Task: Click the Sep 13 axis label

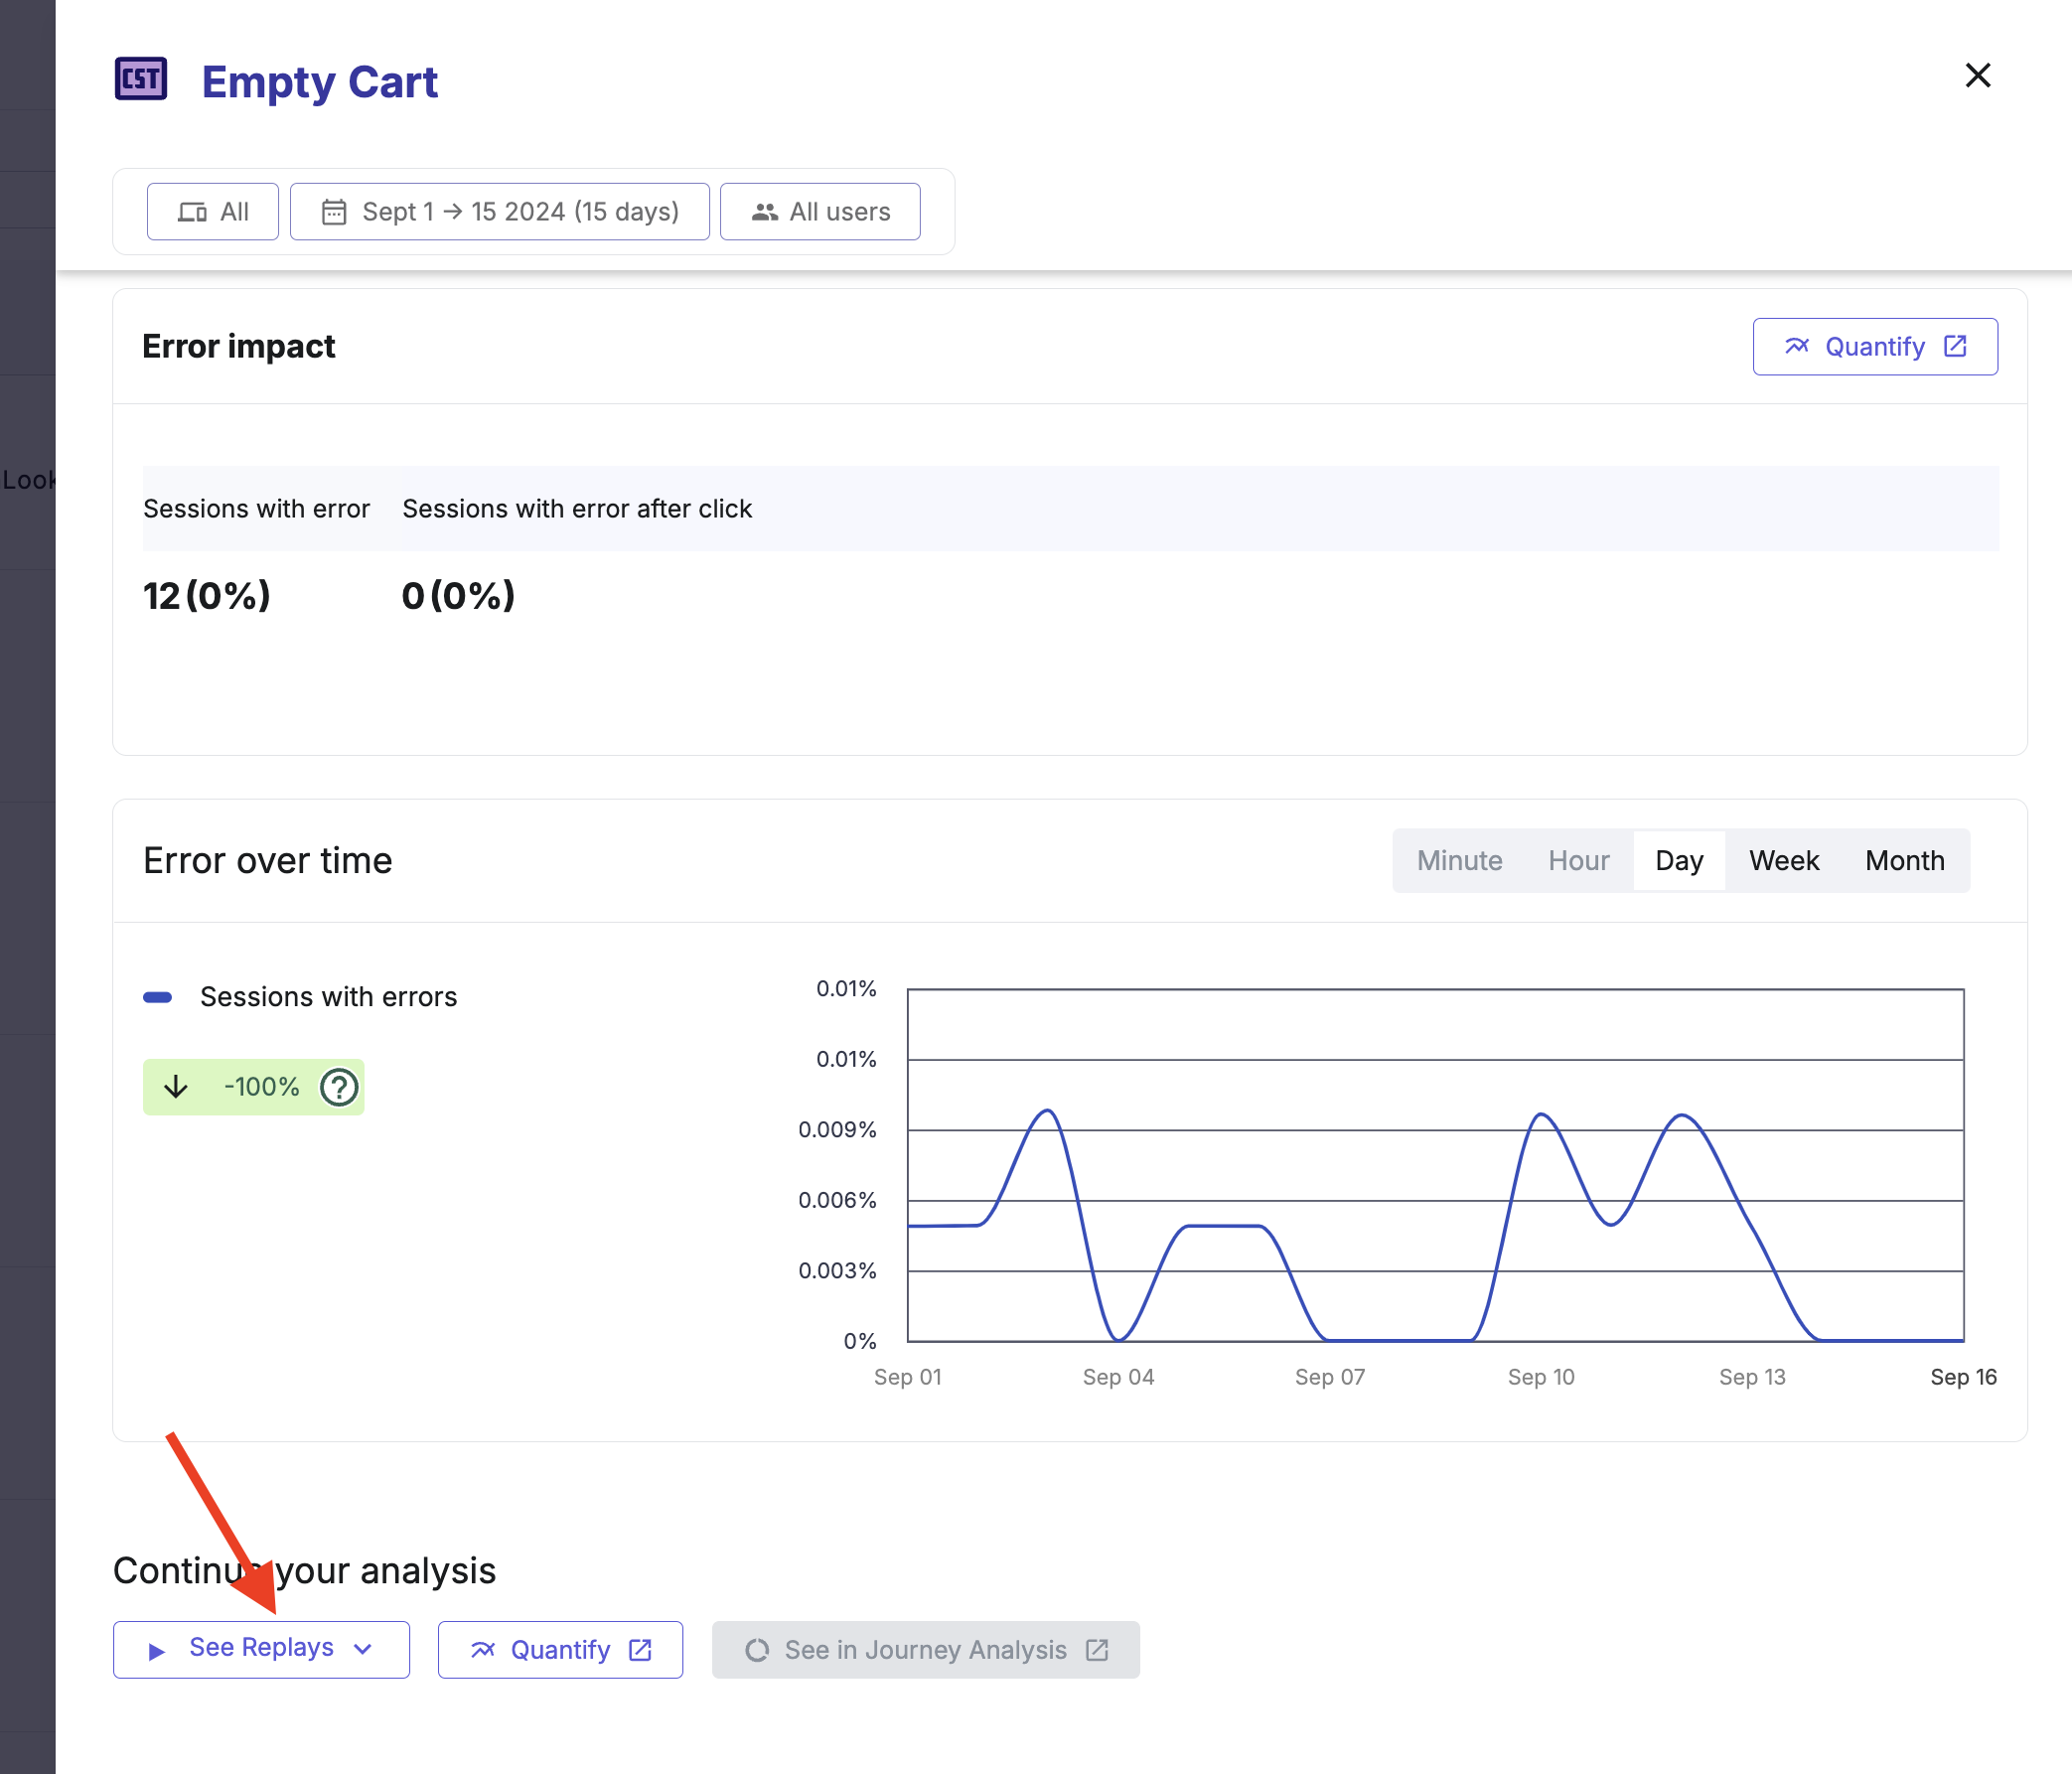Action: [x=1752, y=1377]
